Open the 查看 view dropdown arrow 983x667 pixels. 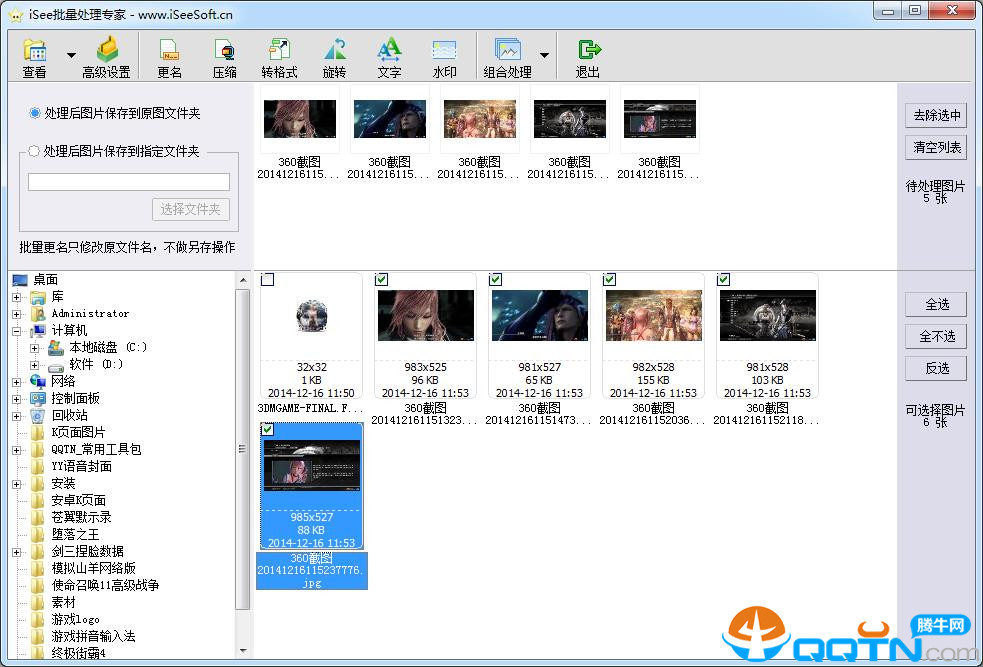pyautogui.click(x=71, y=56)
